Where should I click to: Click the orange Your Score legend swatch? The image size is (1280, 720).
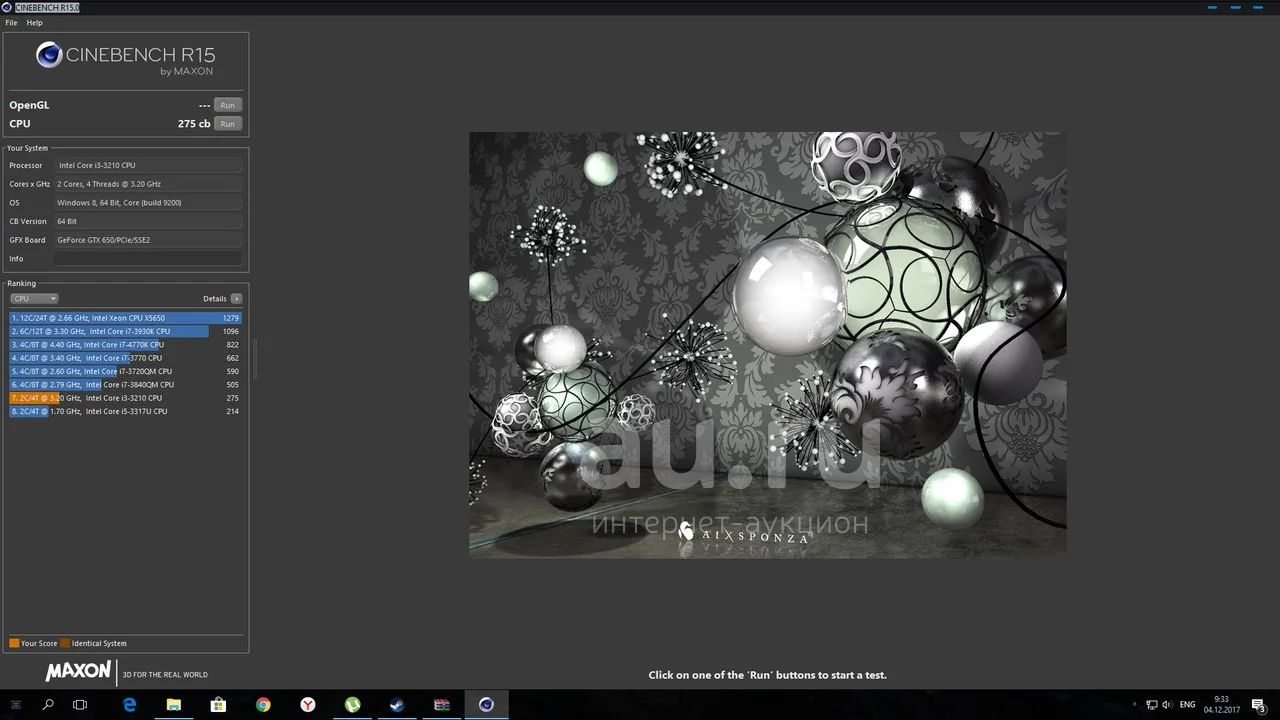click(14, 644)
